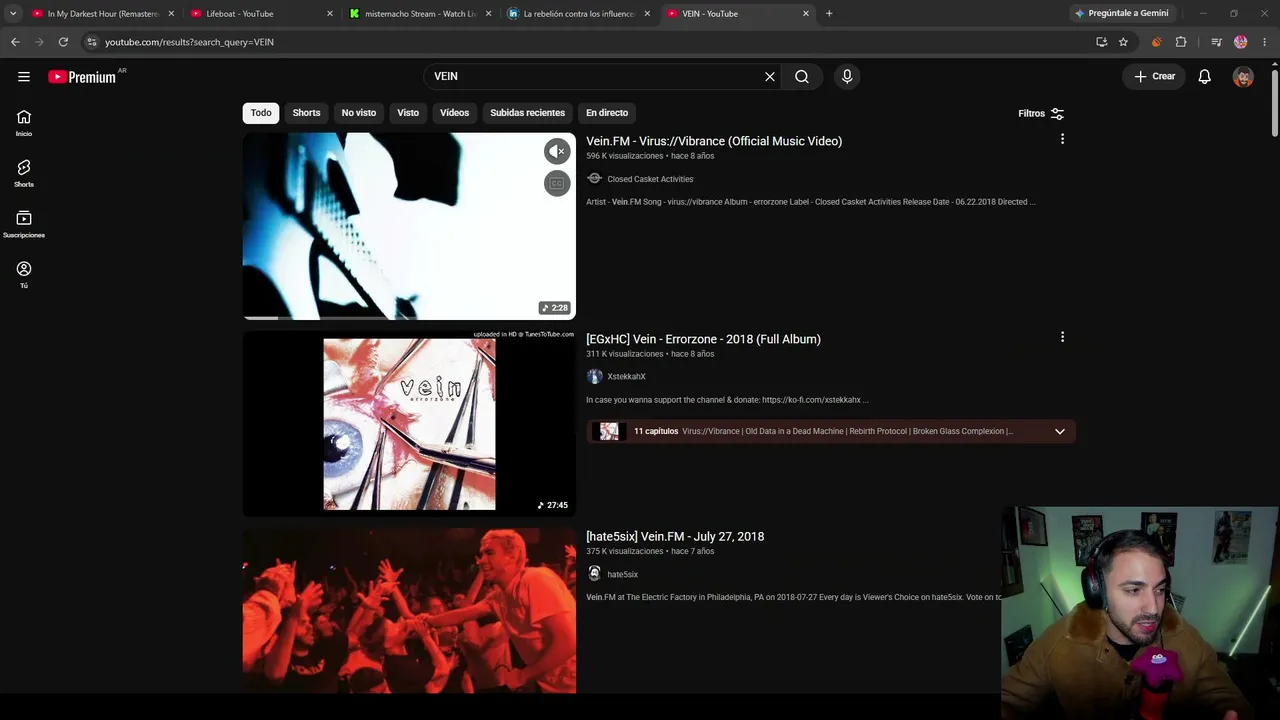1280x720 pixels.
Task: Open options menu for Virus://Vibrance video
Action: pyautogui.click(x=1062, y=139)
